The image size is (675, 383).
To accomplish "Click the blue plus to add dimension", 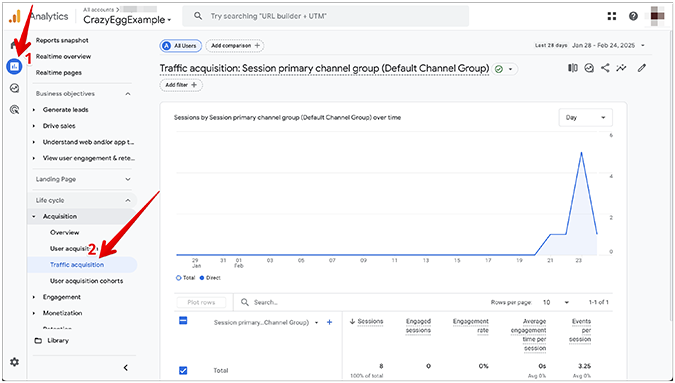I will click(x=330, y=322).
